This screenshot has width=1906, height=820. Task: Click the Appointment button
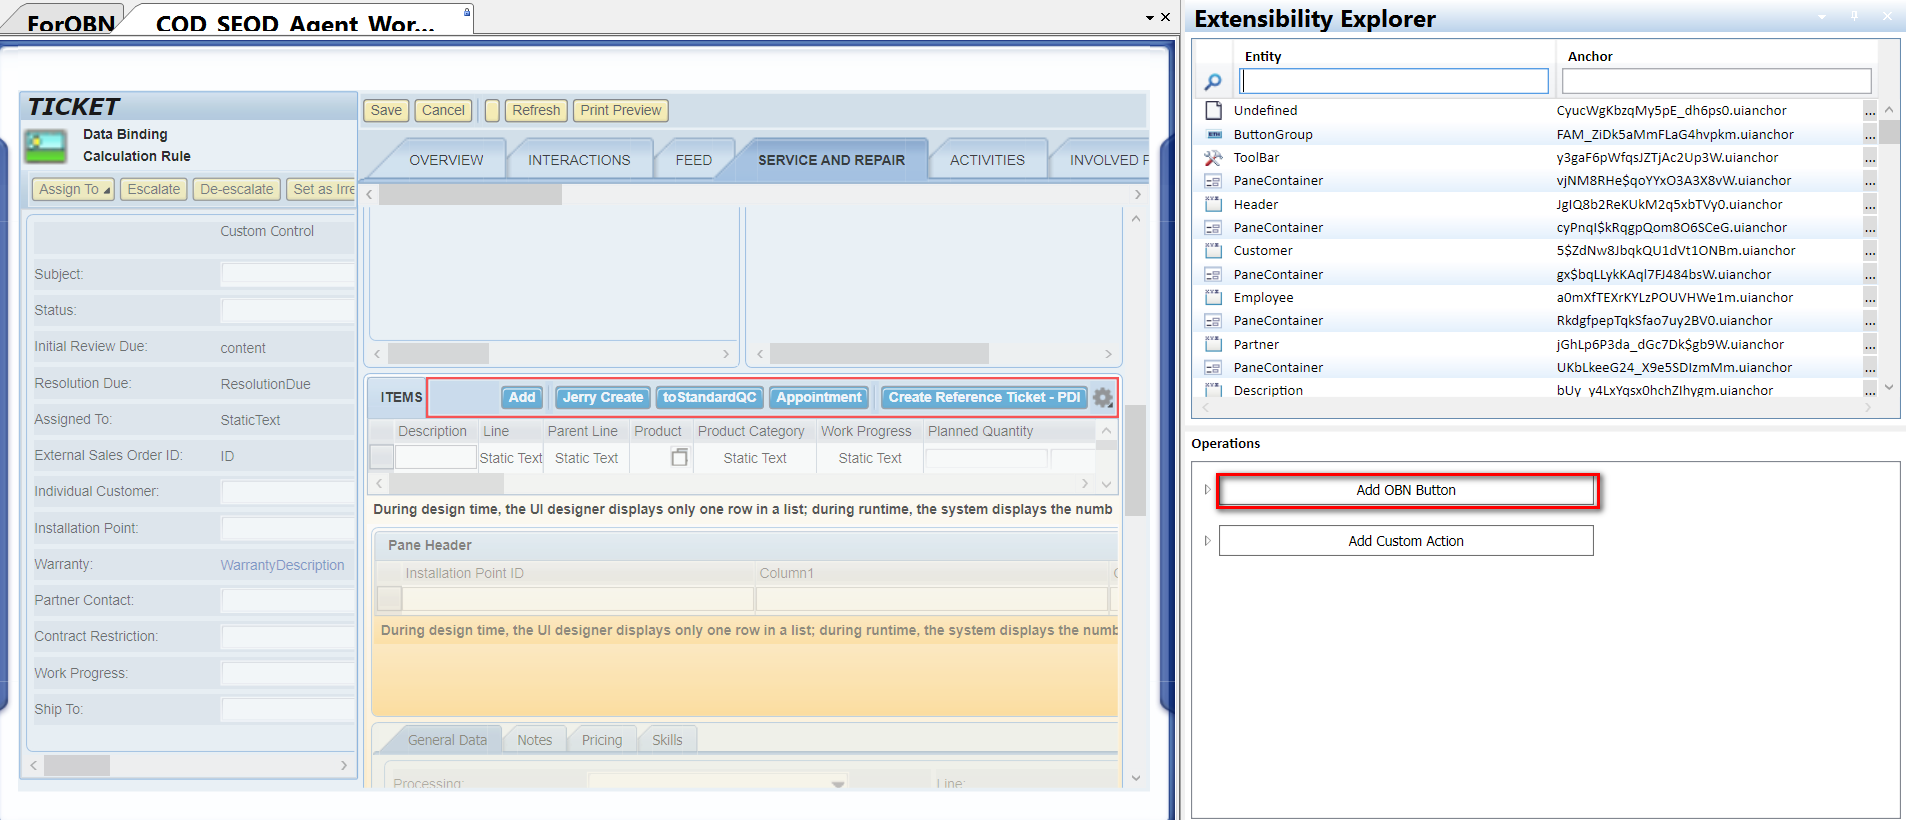tap(819, 398)
